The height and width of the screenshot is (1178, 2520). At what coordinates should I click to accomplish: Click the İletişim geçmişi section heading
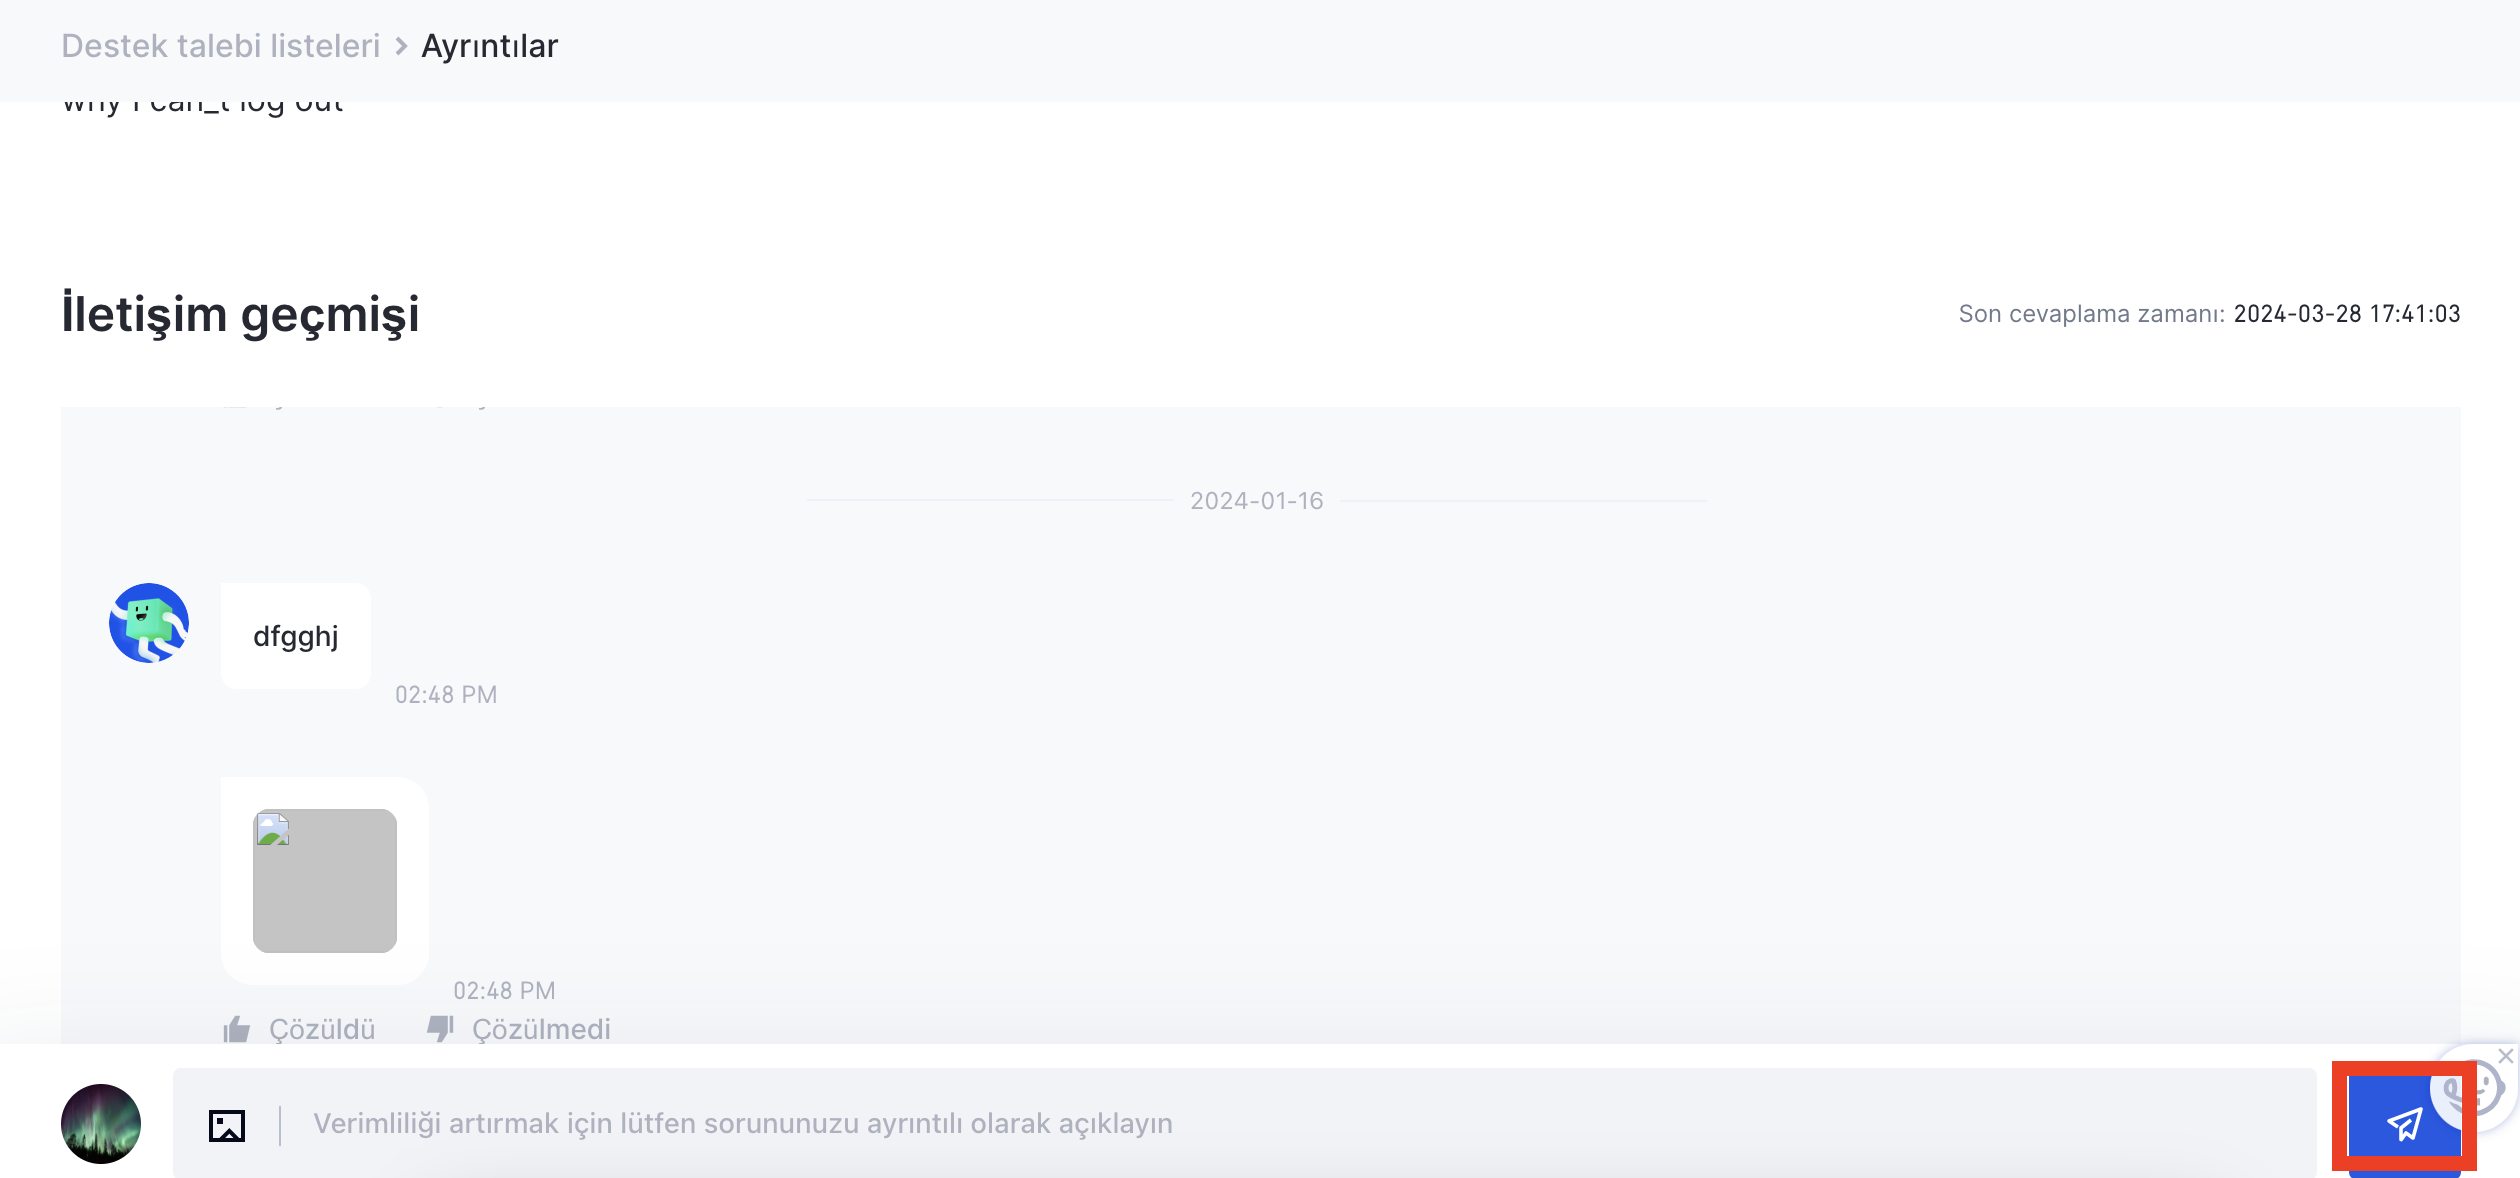pos(241,314)
